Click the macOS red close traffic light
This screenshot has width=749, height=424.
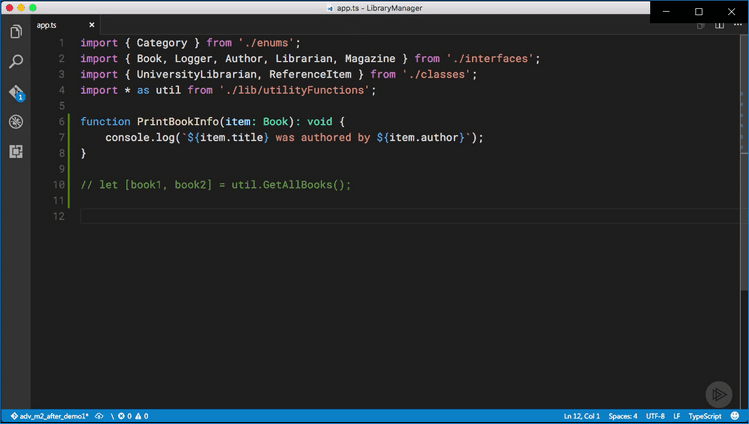point(9,8)
